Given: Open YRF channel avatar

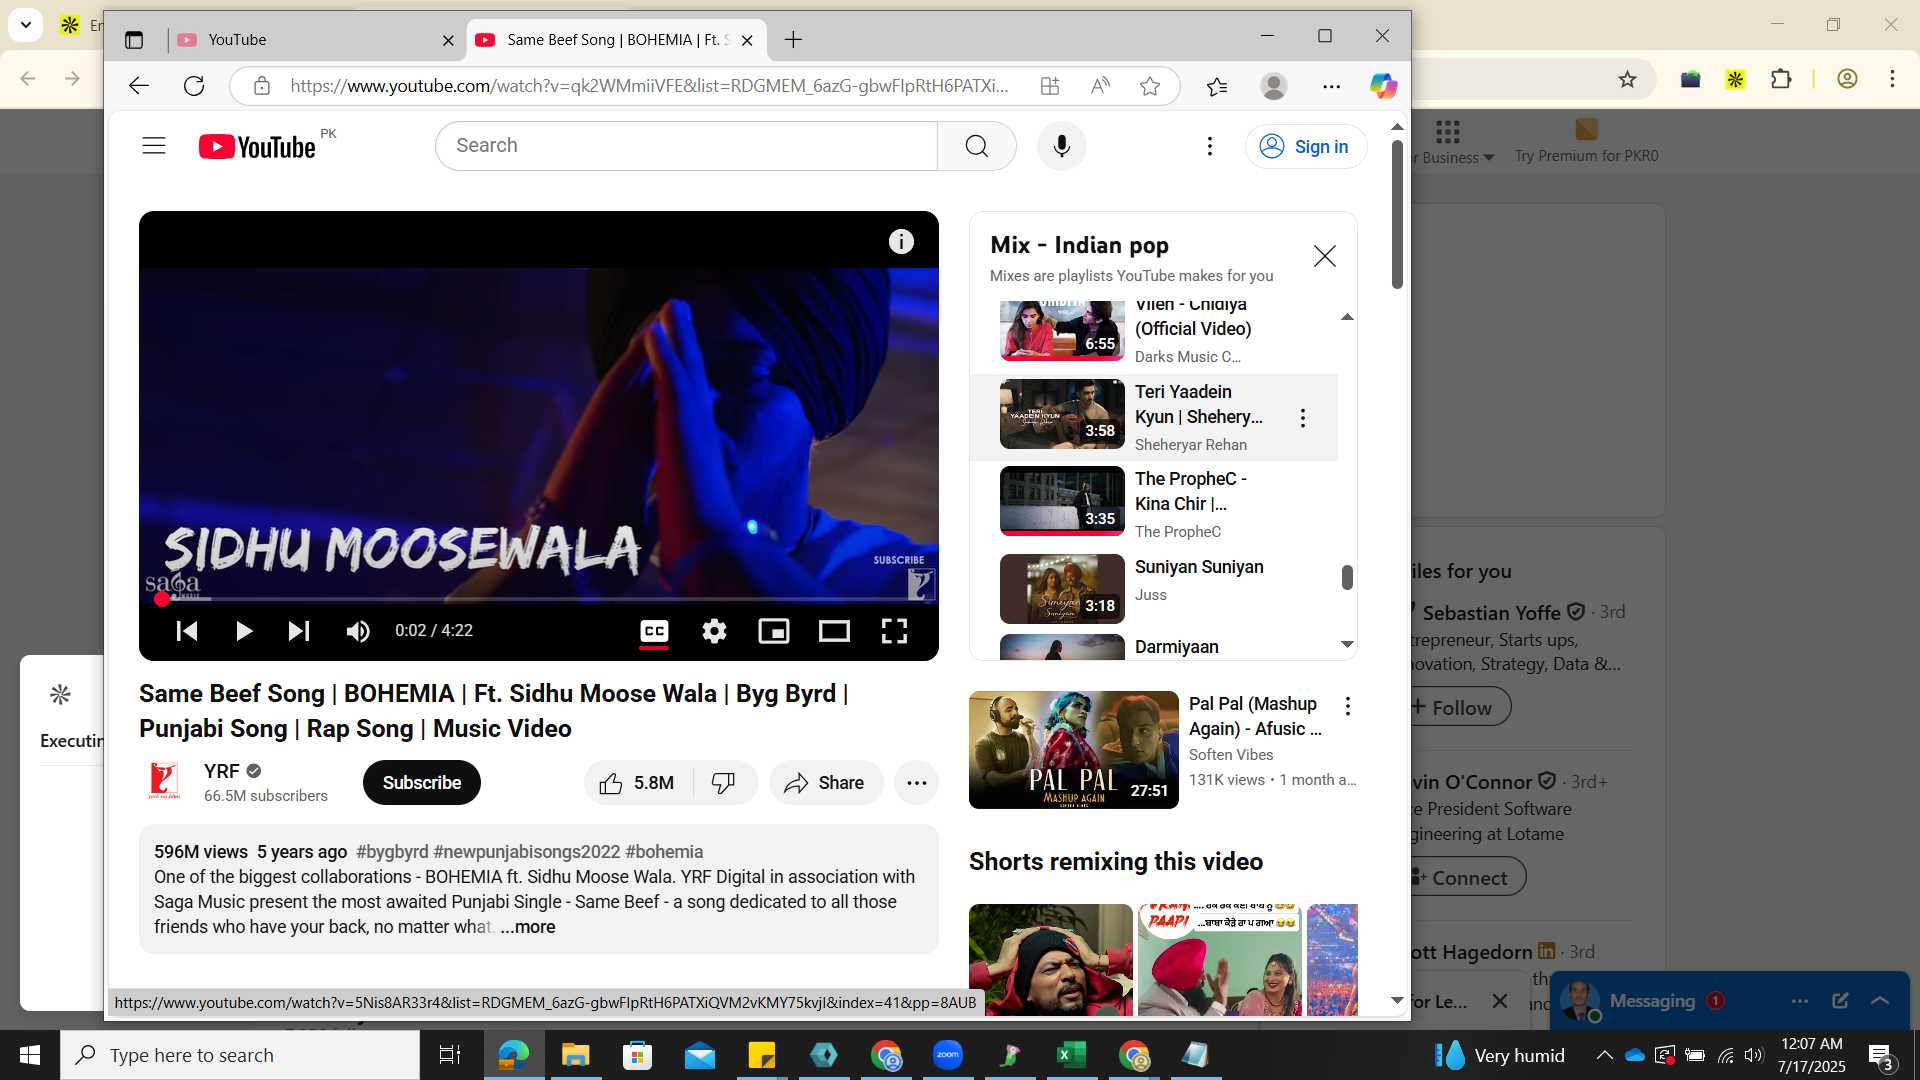Looking at the screenshot, I should pos(164,782).
